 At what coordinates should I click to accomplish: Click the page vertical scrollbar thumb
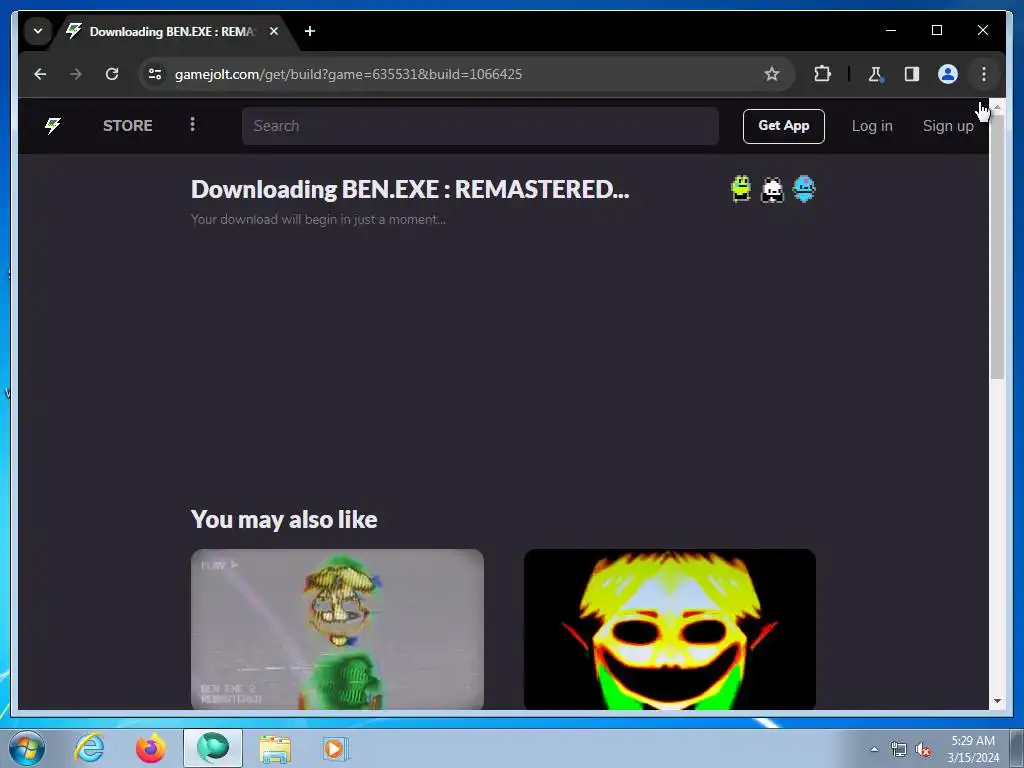tap(997, 247)
